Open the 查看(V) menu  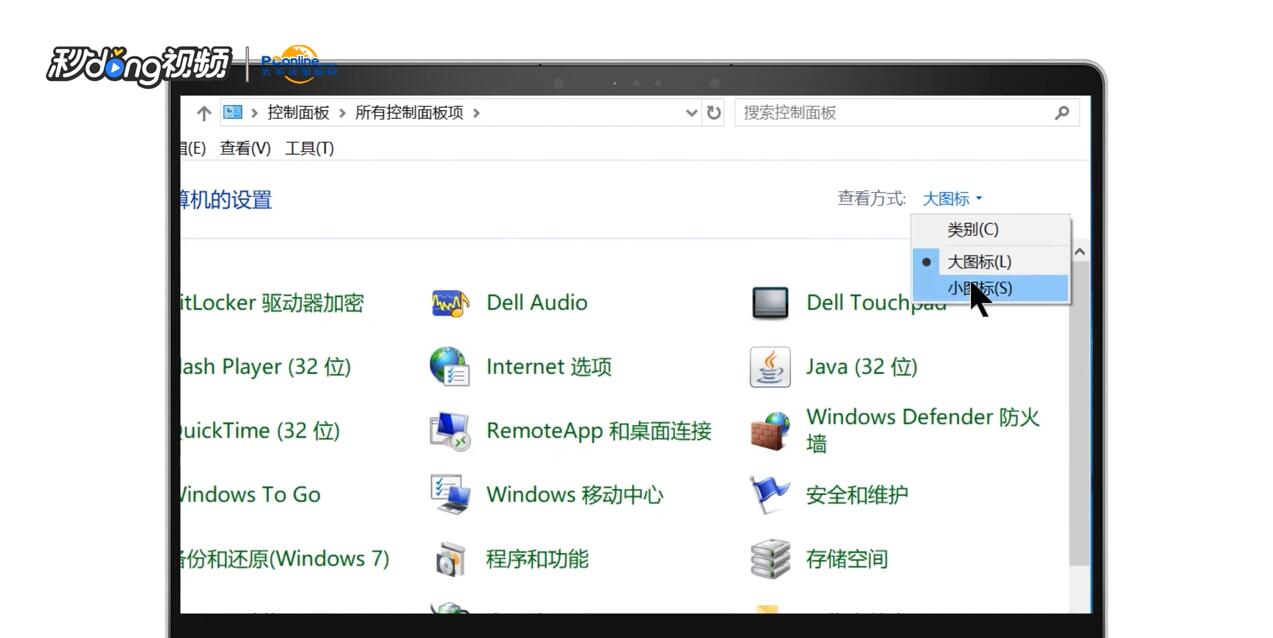(x=243, y=147)
